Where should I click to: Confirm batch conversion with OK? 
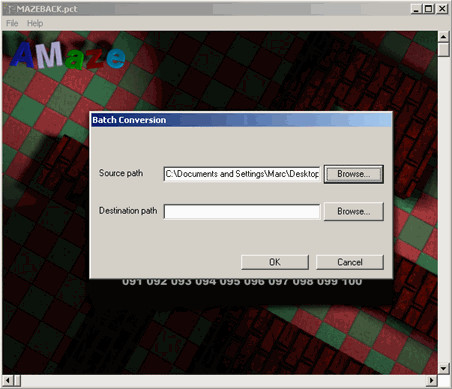[275, 262]
